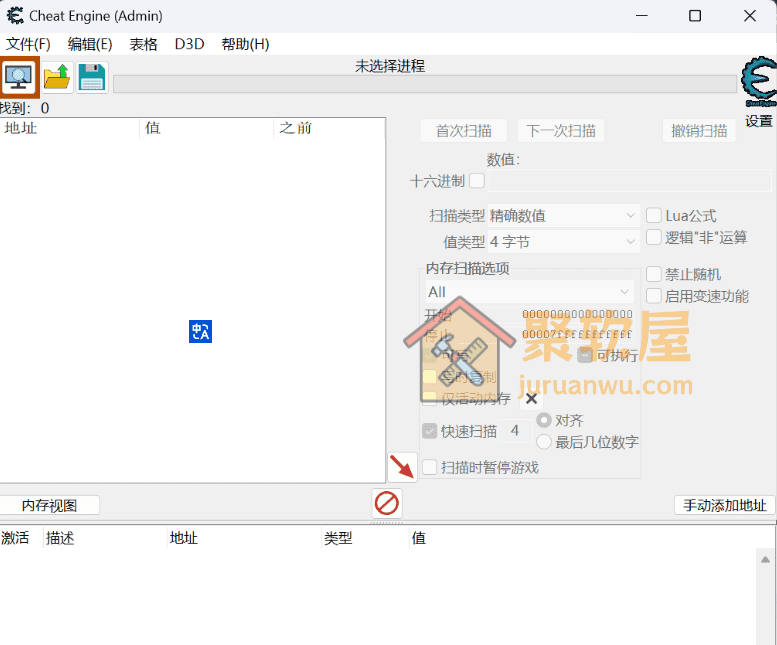Screen dimensions: 777x645
Task: Click 设置 label under logo
Action: pos(759,121)
